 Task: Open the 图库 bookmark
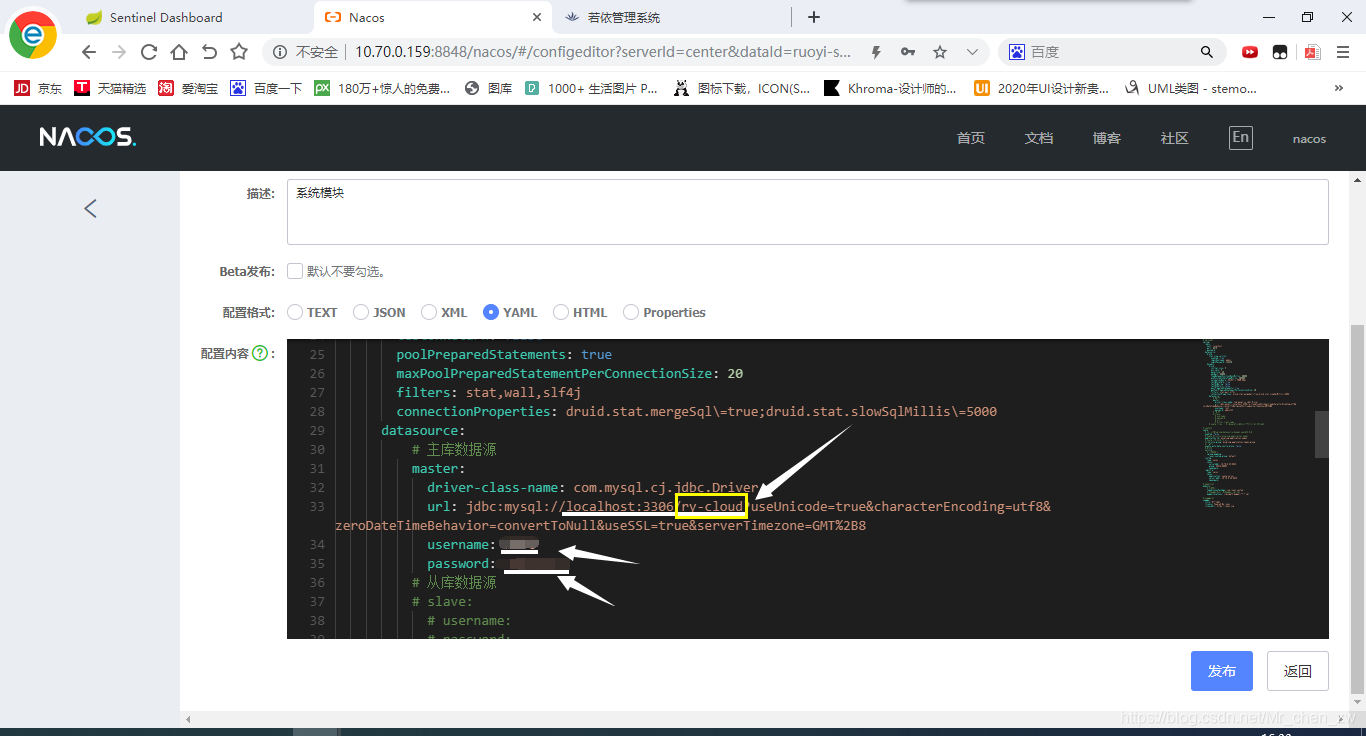click(x=489, y=88)
